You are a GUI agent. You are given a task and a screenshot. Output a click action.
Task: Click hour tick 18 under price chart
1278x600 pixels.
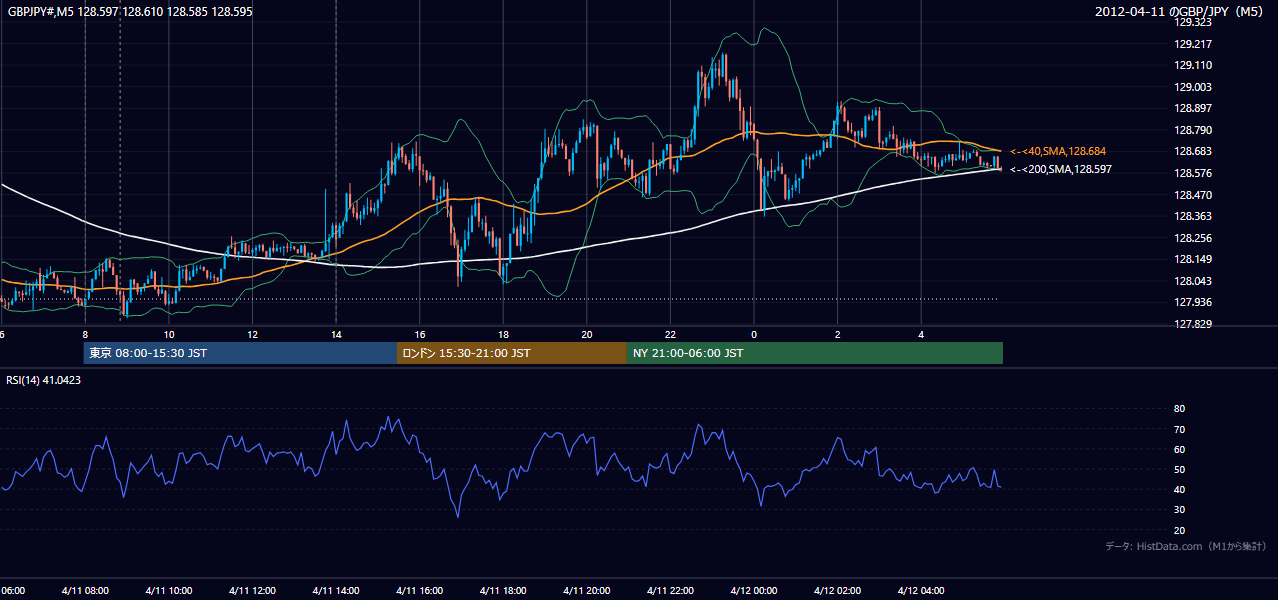[503, 334]
